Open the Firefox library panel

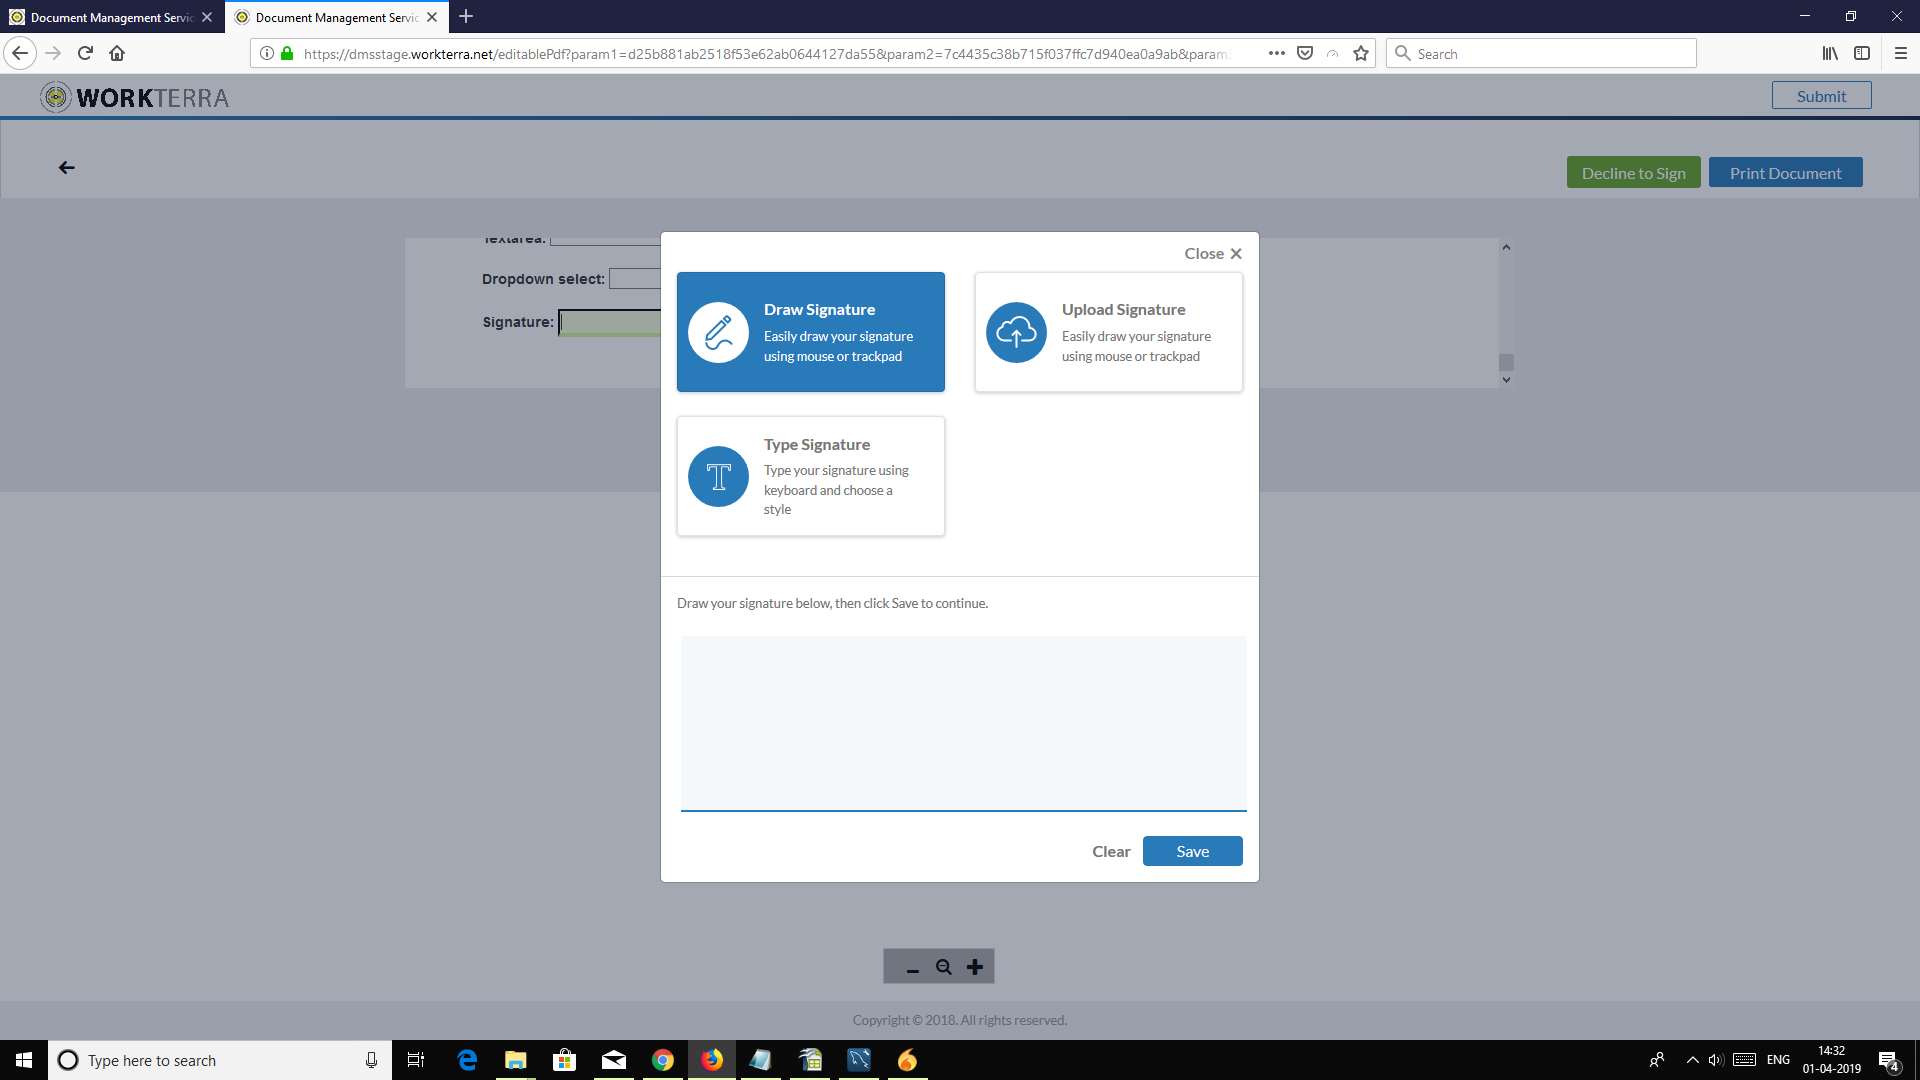[1830, 53]
